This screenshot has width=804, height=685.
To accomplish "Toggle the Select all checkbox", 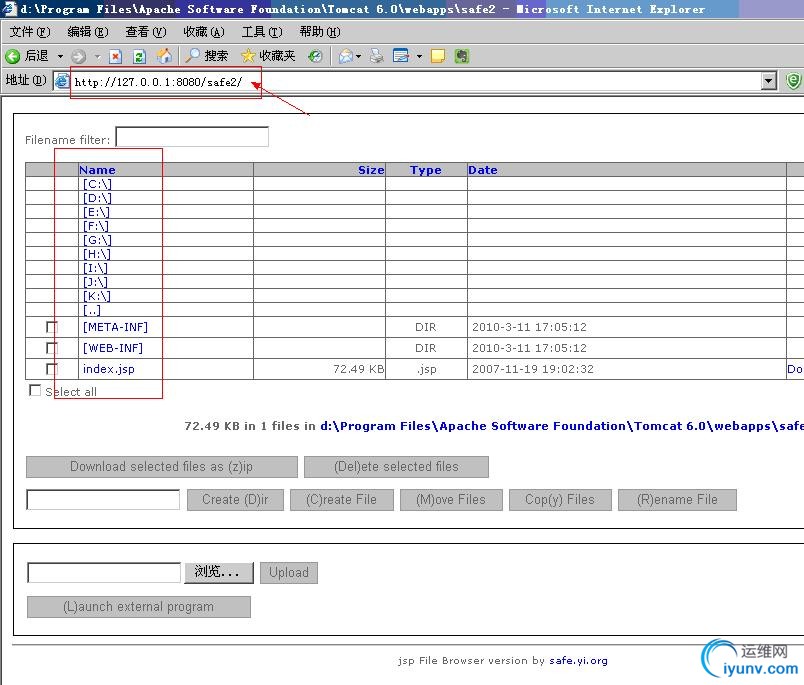I will point(35,391).
